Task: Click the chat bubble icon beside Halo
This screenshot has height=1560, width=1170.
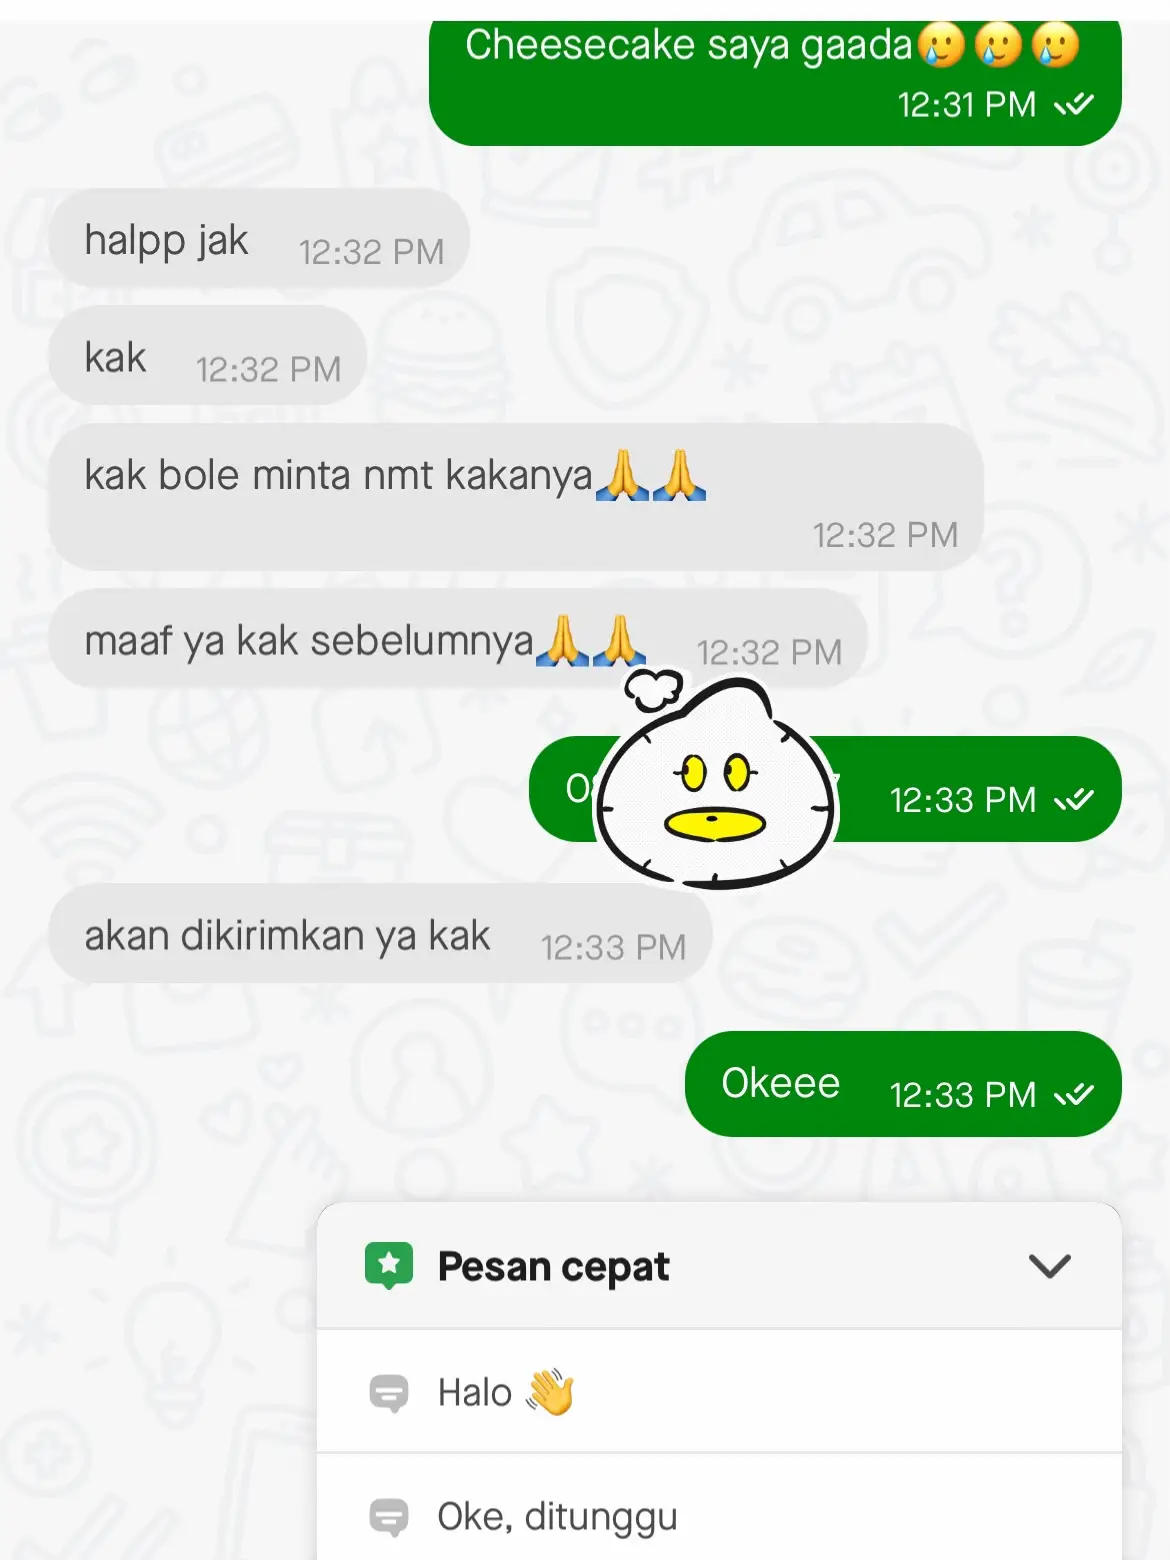Action: pos(389,1393)
